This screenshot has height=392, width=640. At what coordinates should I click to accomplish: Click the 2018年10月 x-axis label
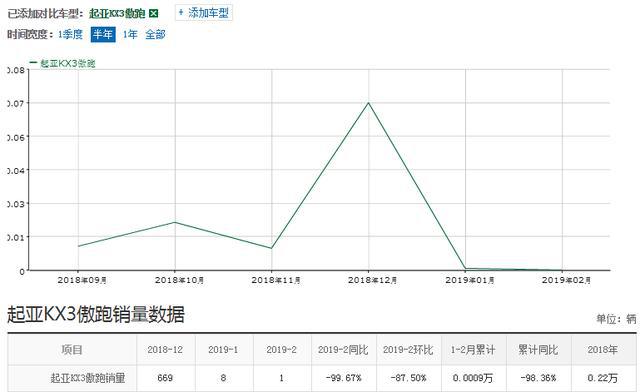179,281
